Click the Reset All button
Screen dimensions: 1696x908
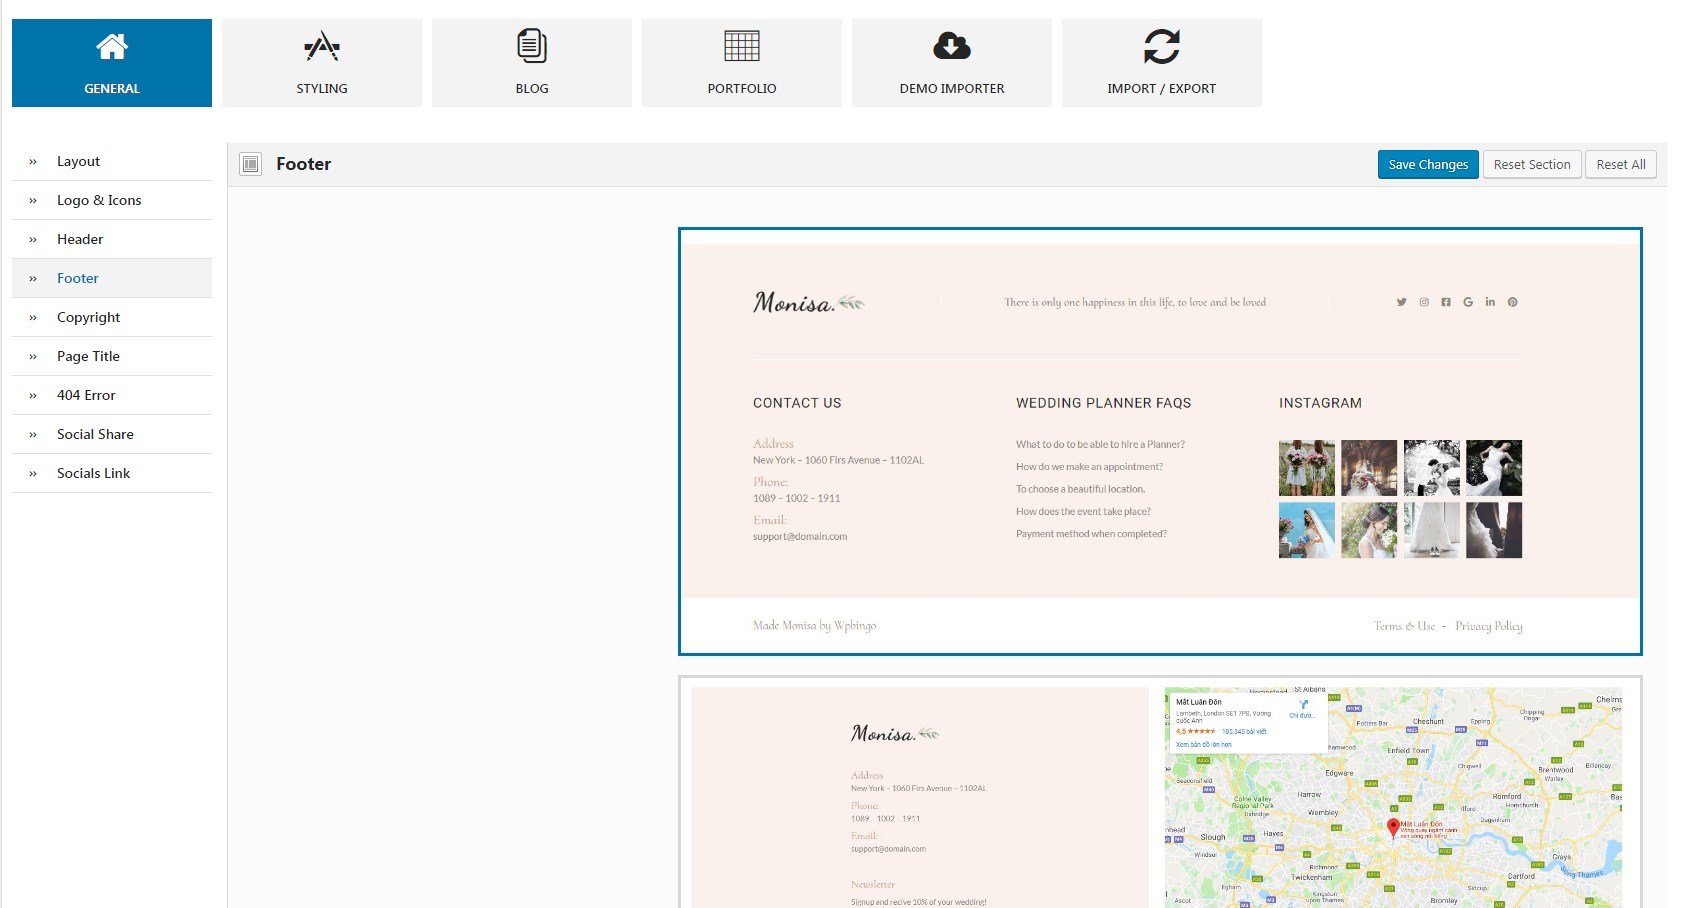tap(1621, 164)
